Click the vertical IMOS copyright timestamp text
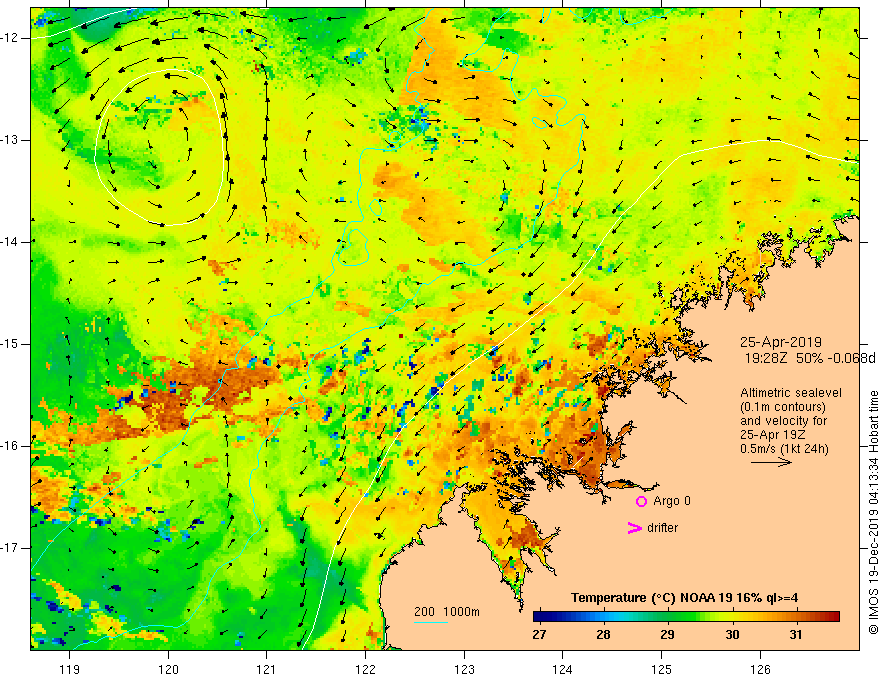The height and width of the screenshot is (680, 880). (x=873, y=512)
